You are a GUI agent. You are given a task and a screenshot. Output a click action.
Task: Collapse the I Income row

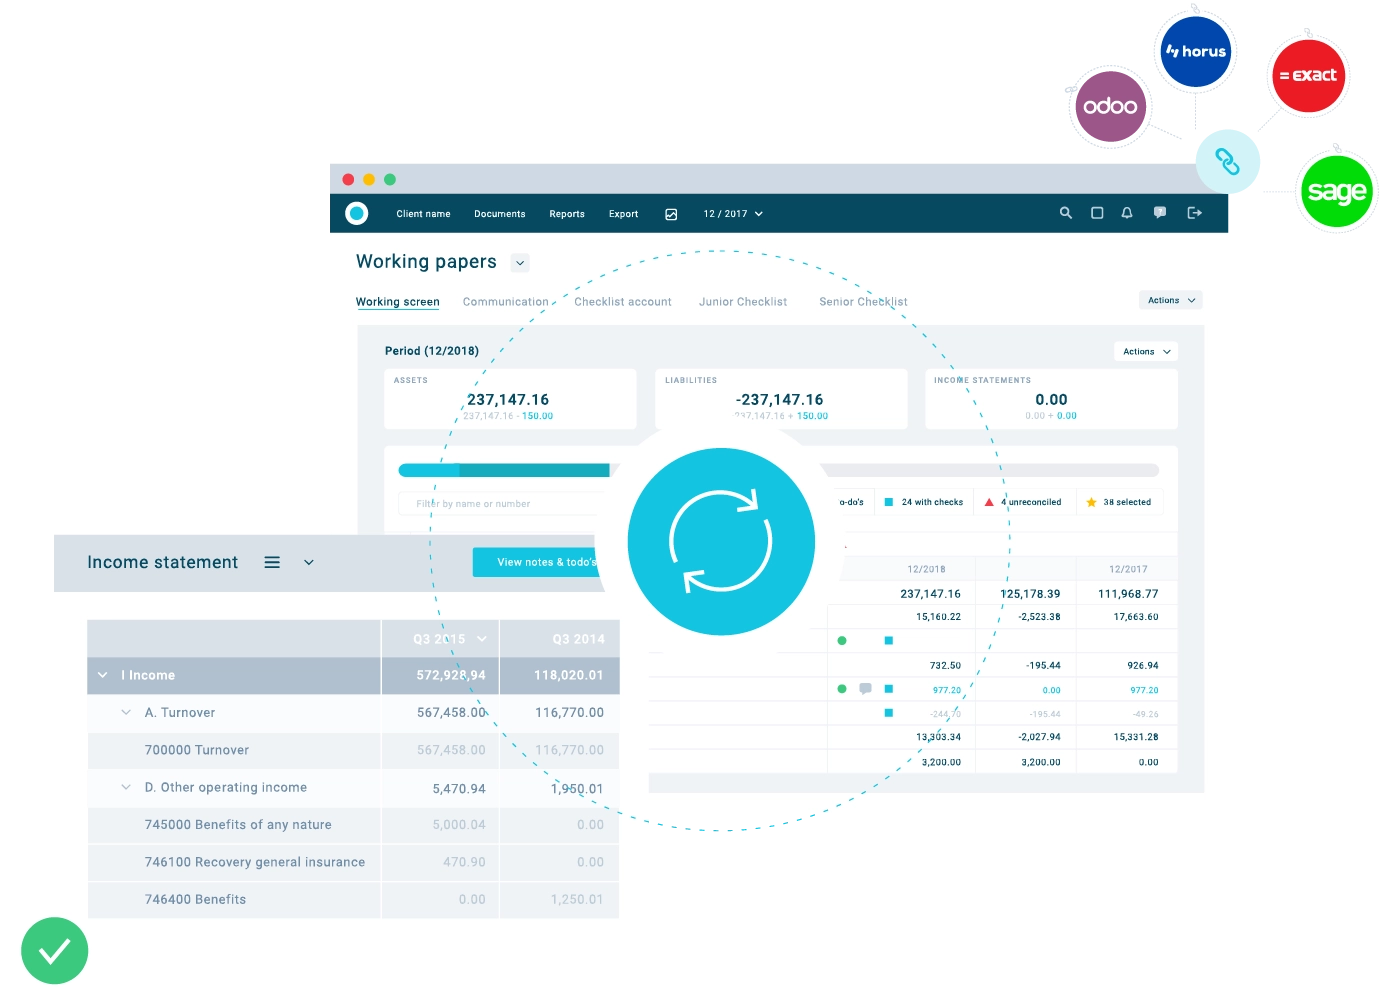tap(102, 676)
